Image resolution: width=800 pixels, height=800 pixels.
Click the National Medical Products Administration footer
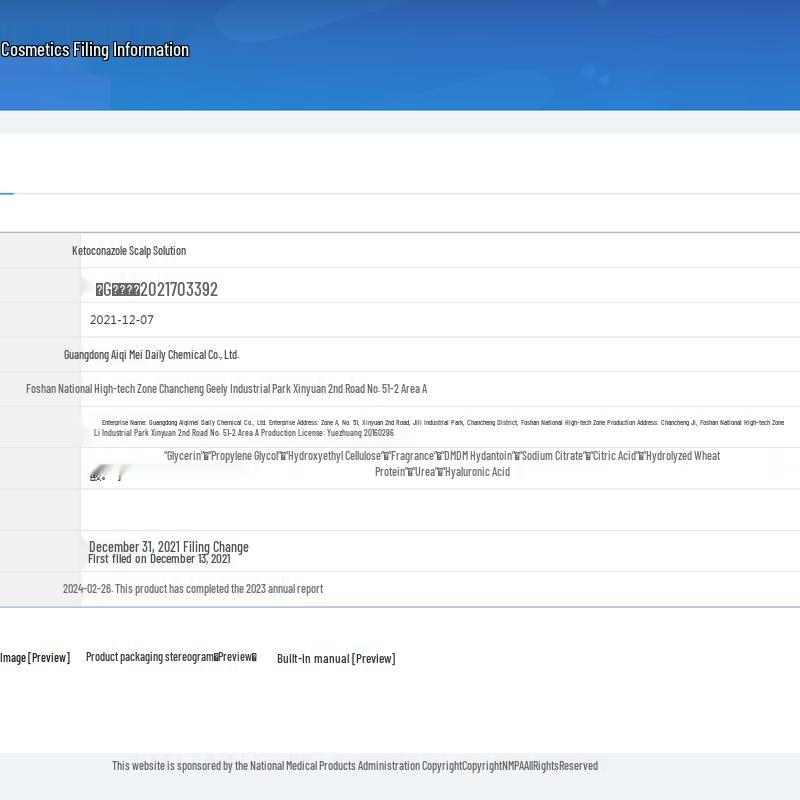355,766
